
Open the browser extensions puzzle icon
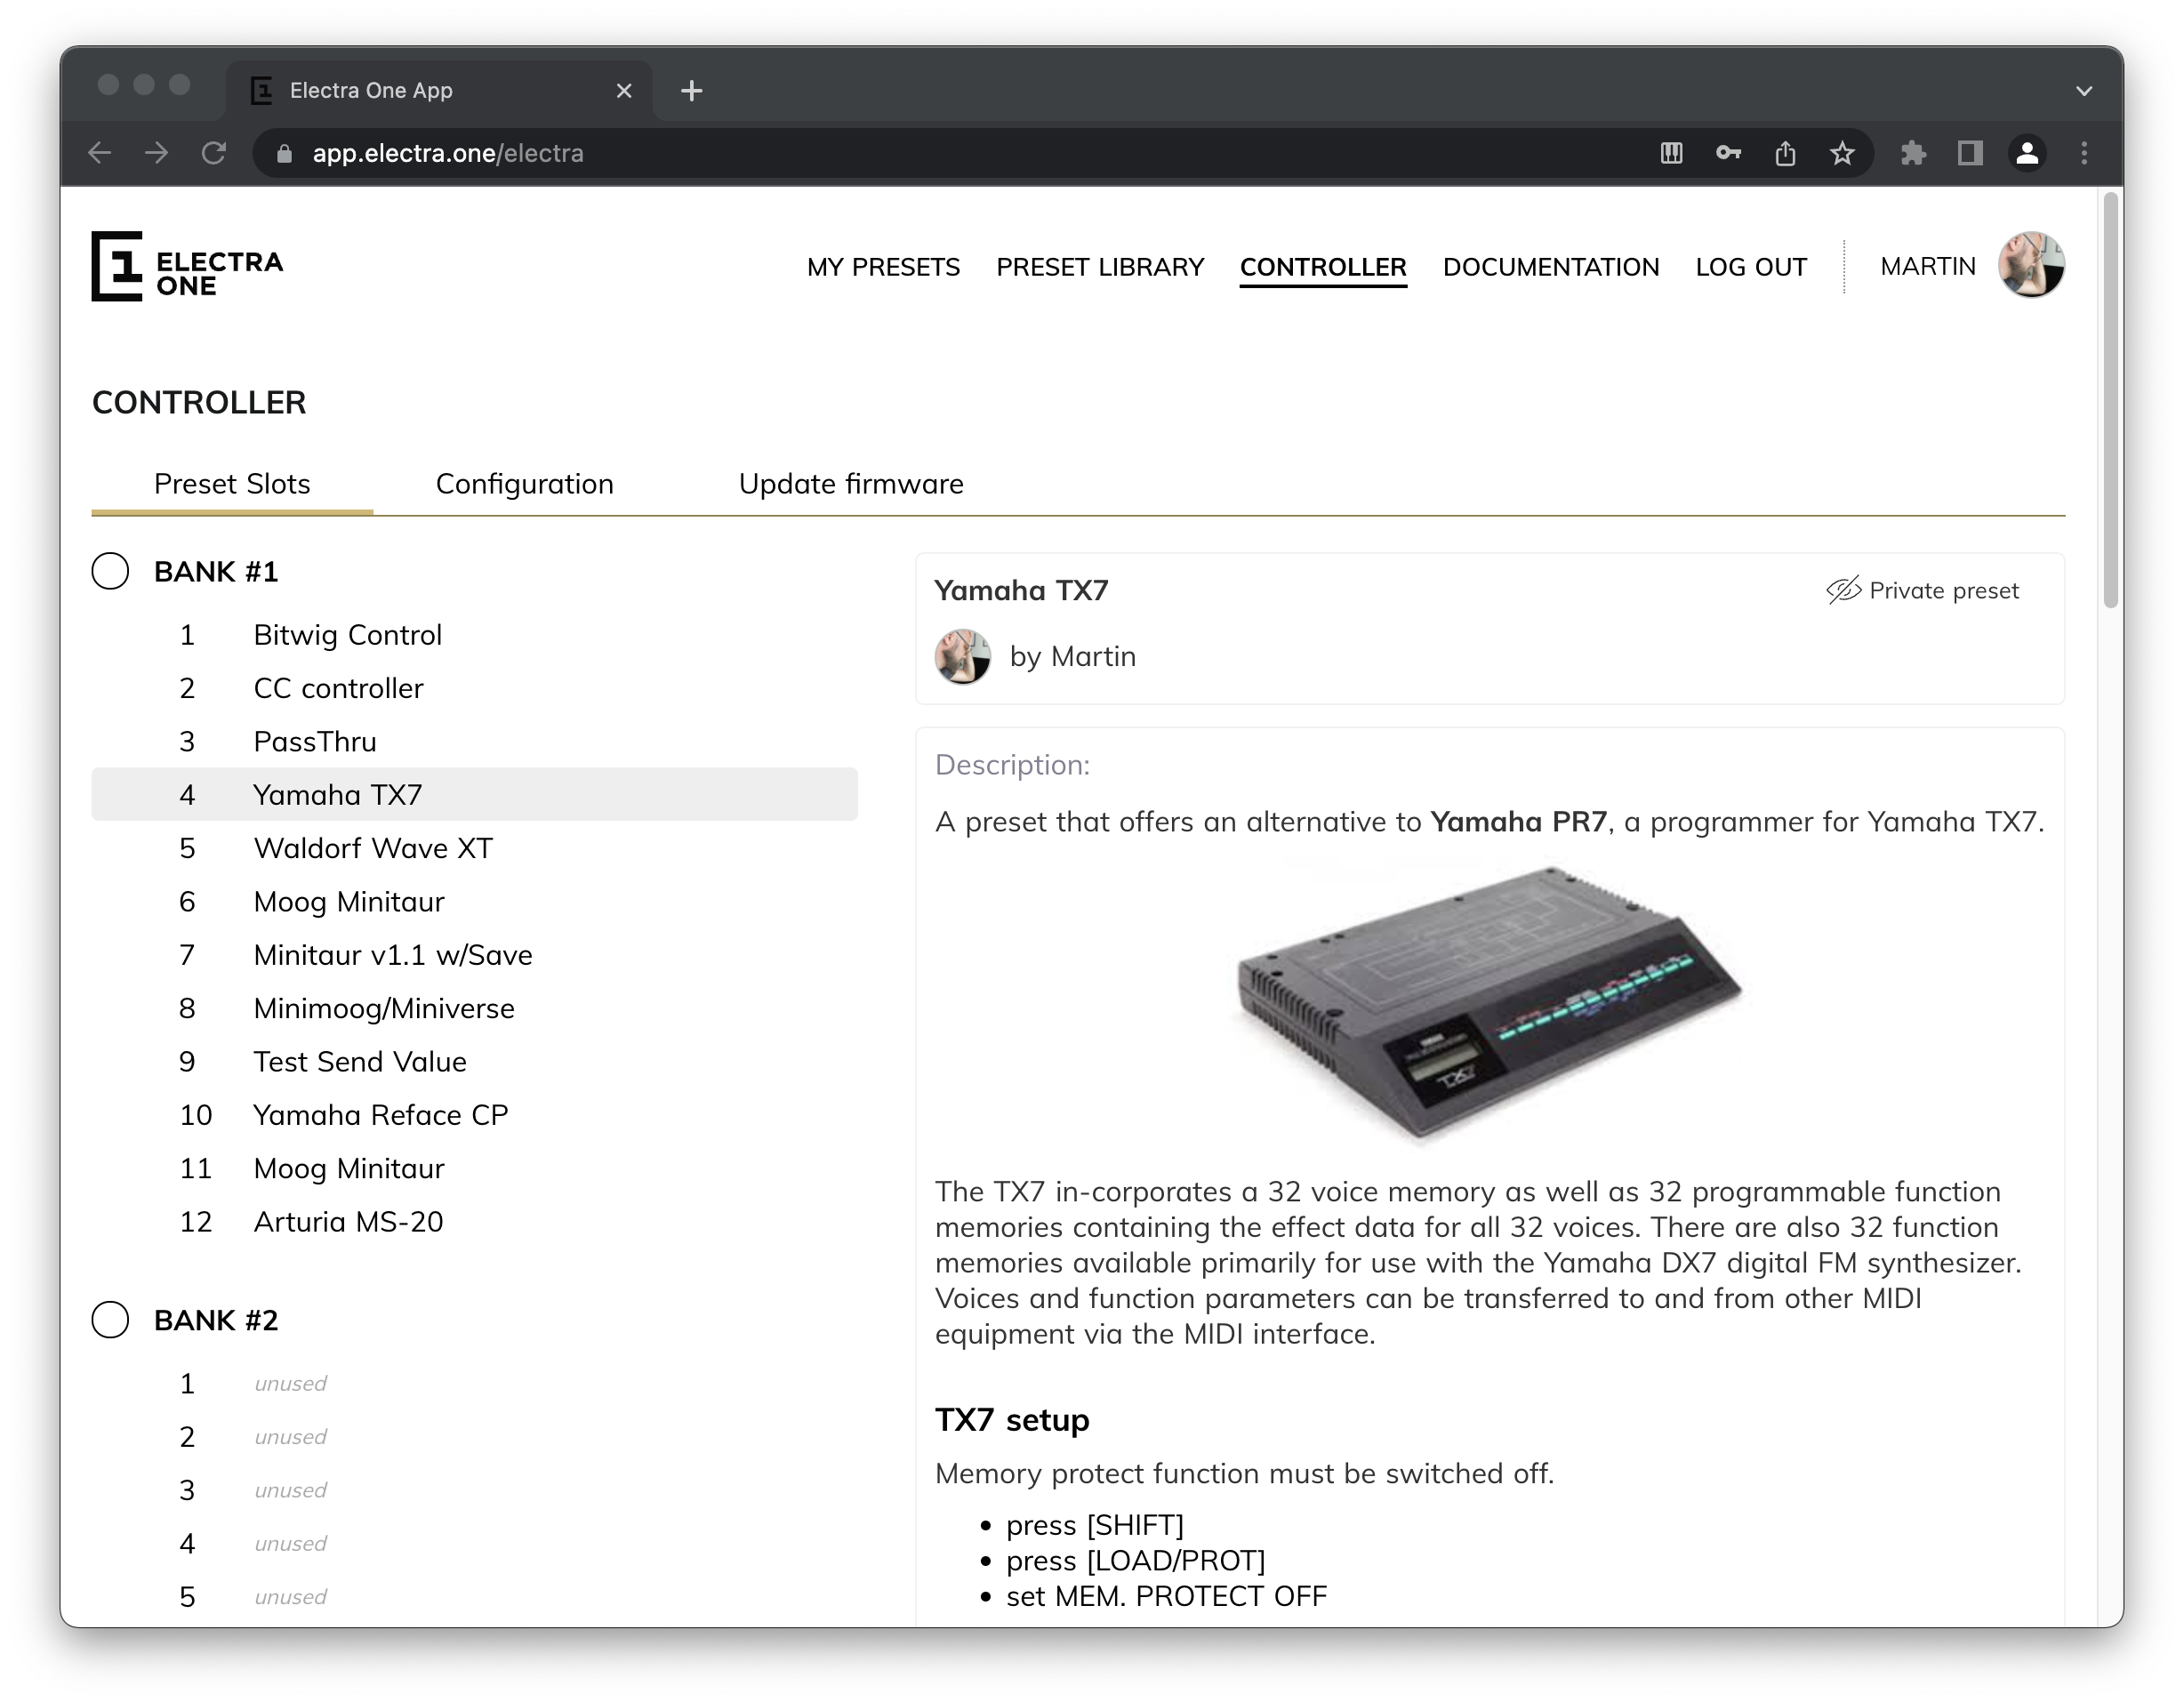pos(1913,153)
